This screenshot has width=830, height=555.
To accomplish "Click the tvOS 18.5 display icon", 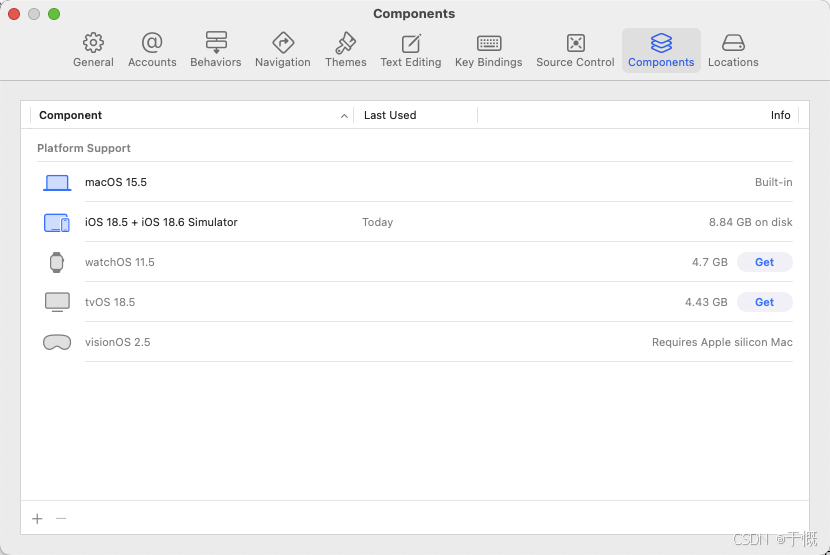I will [57, 302].
